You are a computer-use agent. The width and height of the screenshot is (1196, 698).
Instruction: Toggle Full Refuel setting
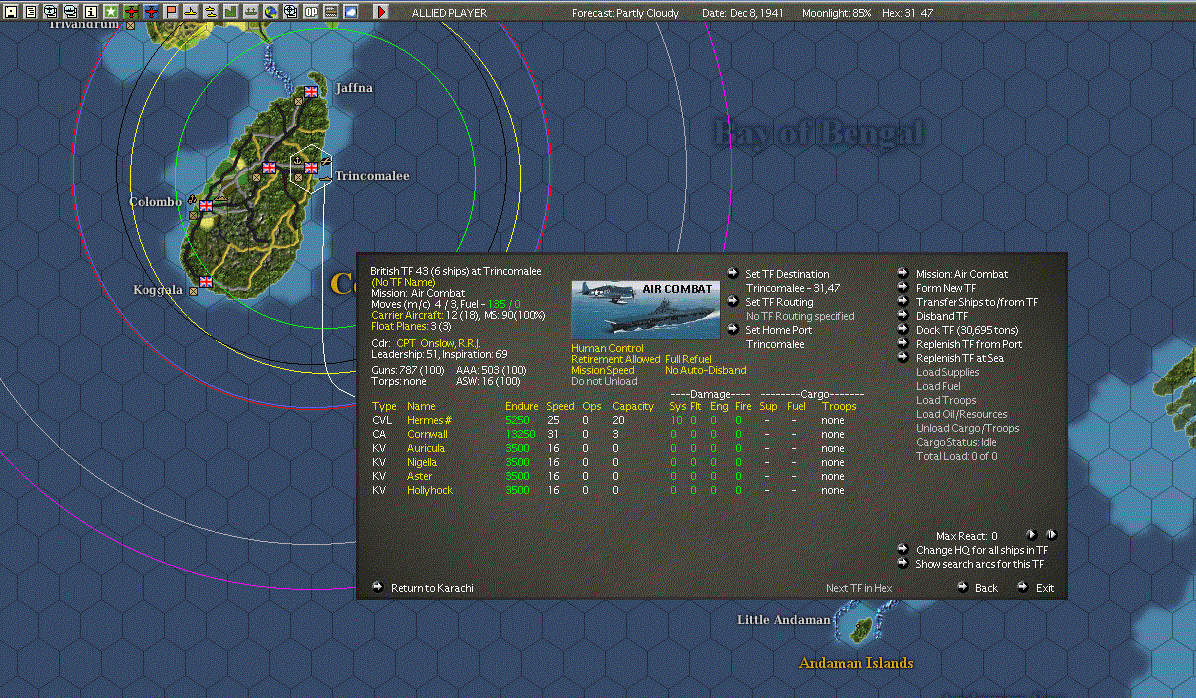[688, 359]
